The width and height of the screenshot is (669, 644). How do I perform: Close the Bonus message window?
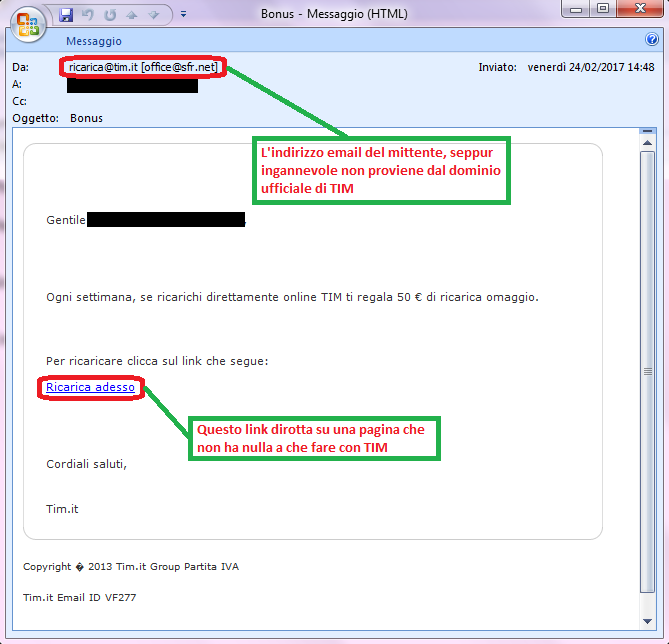(x=640, y=9)
